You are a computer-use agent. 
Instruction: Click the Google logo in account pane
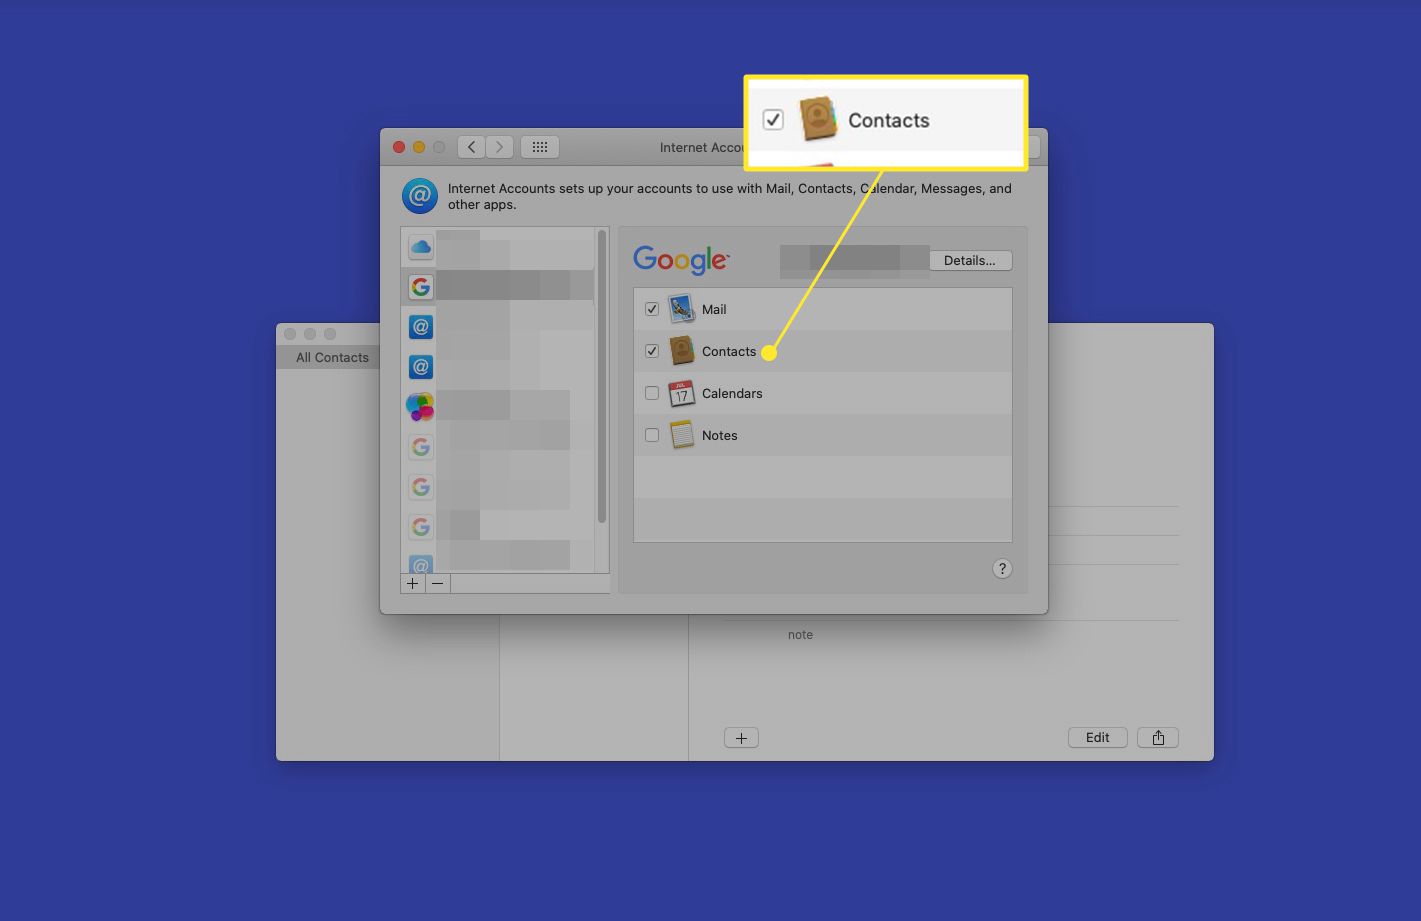(x=681, y=260)
